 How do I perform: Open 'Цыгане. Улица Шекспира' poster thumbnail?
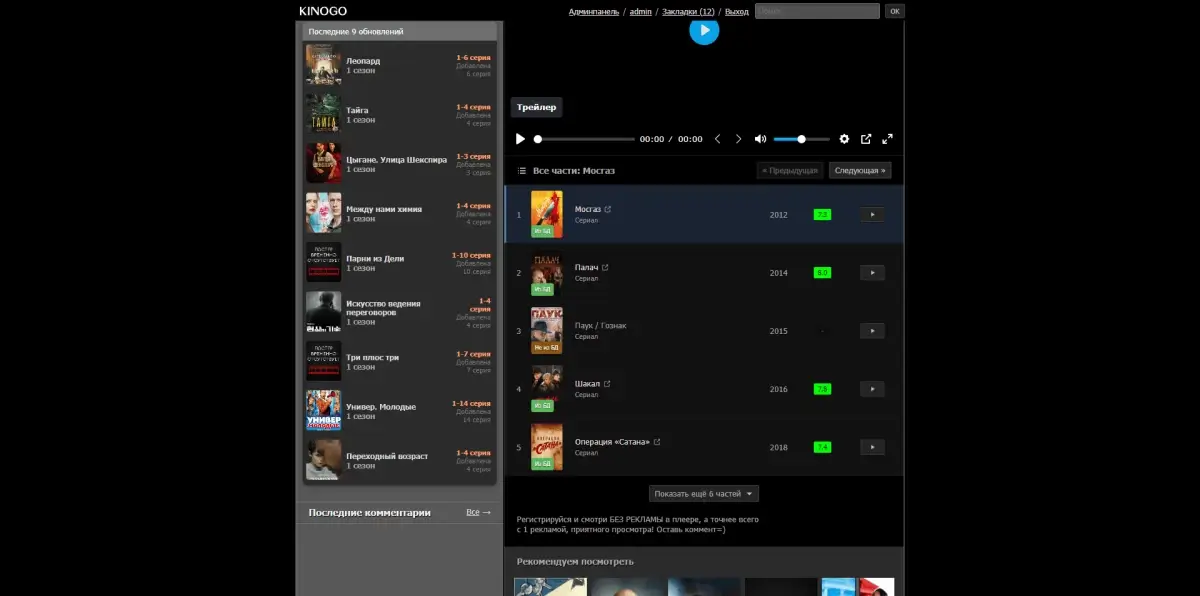323,162
